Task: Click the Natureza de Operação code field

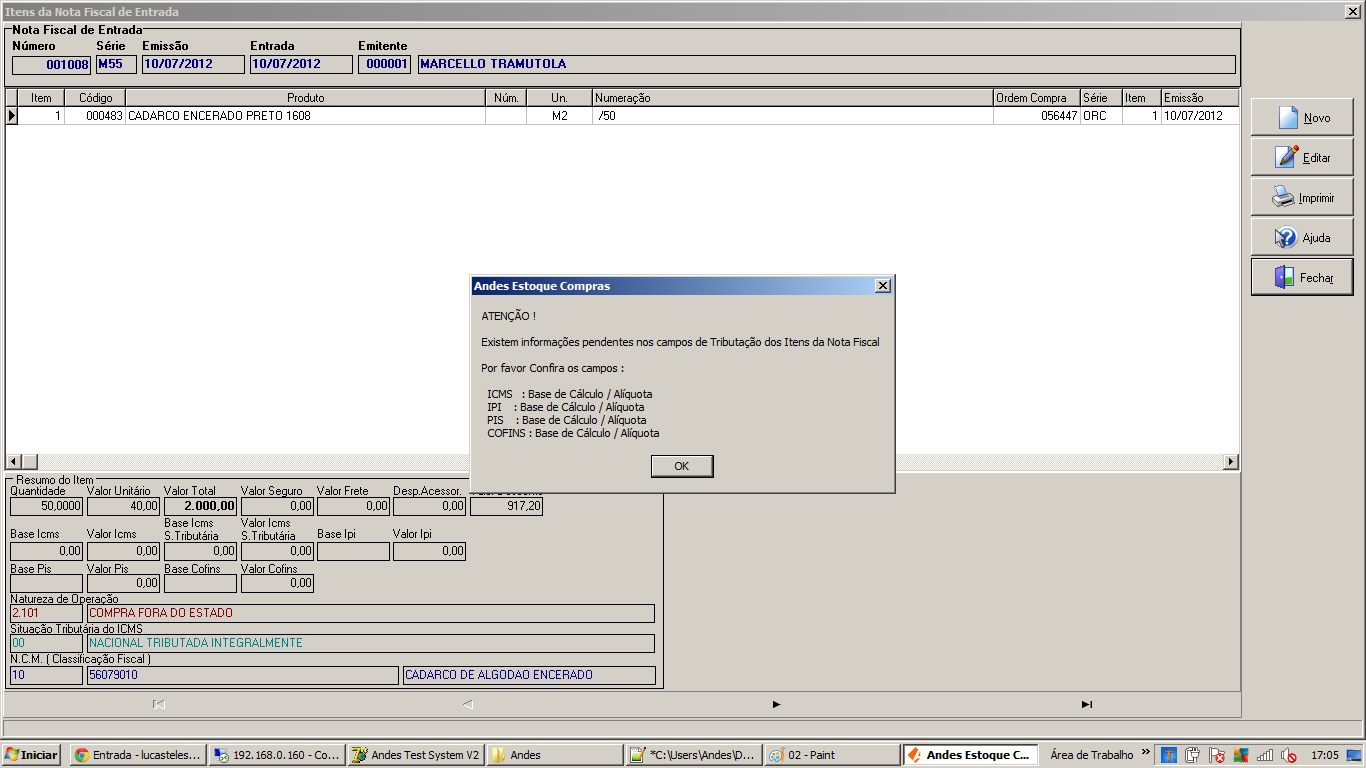Action: point(46,613)
